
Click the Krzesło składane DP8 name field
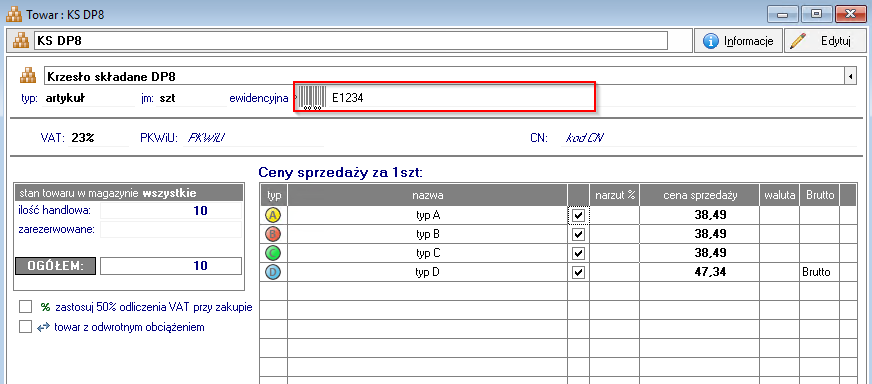(x=444, y=76)
